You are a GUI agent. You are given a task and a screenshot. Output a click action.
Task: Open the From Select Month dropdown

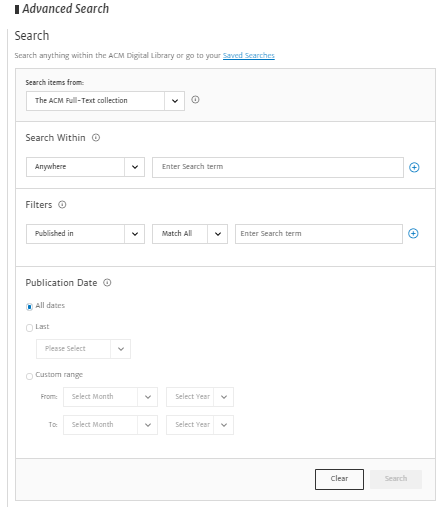tap(110, 397)
